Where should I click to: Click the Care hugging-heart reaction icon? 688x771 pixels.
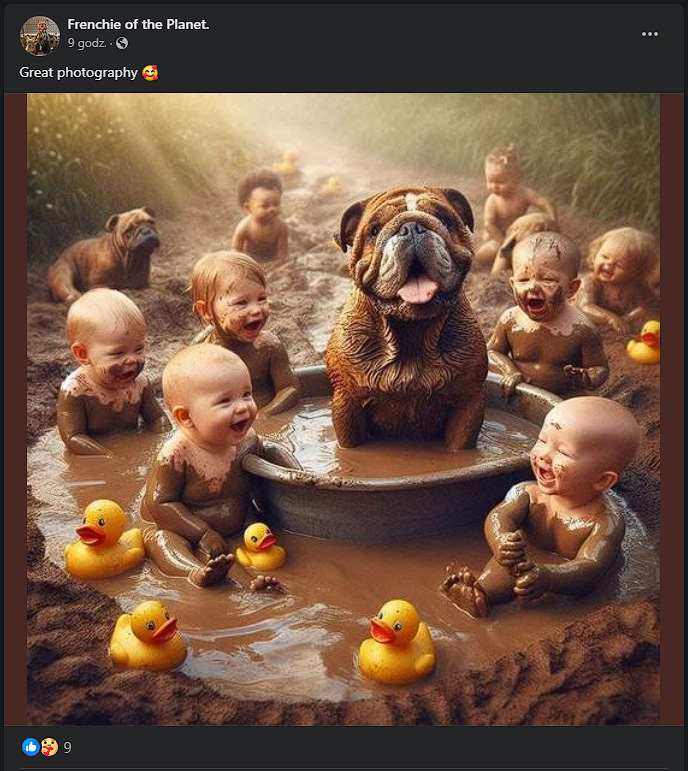tap(49, 747)
